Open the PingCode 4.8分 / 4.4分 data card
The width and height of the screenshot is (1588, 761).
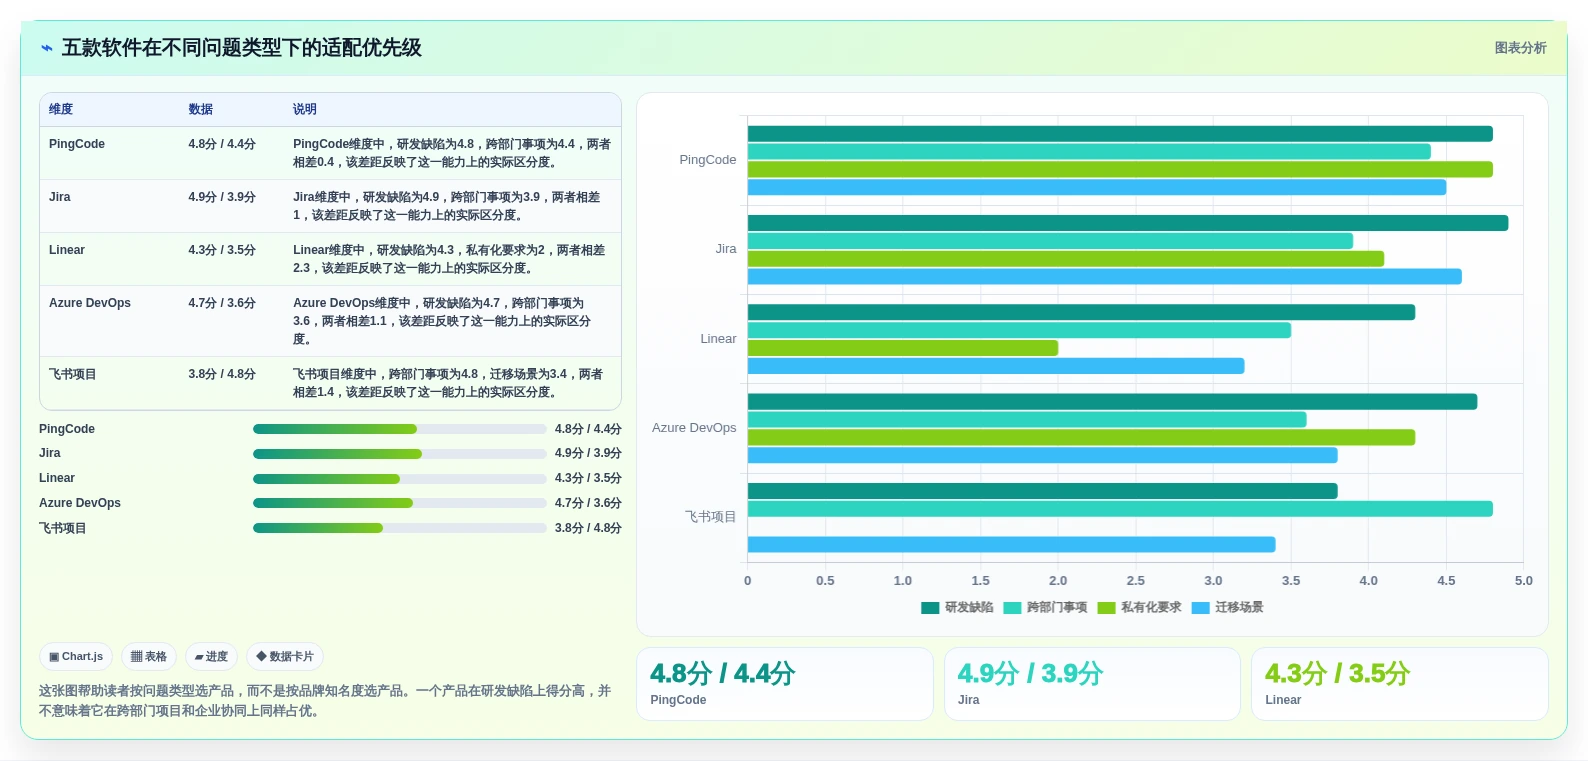point(785,684)
